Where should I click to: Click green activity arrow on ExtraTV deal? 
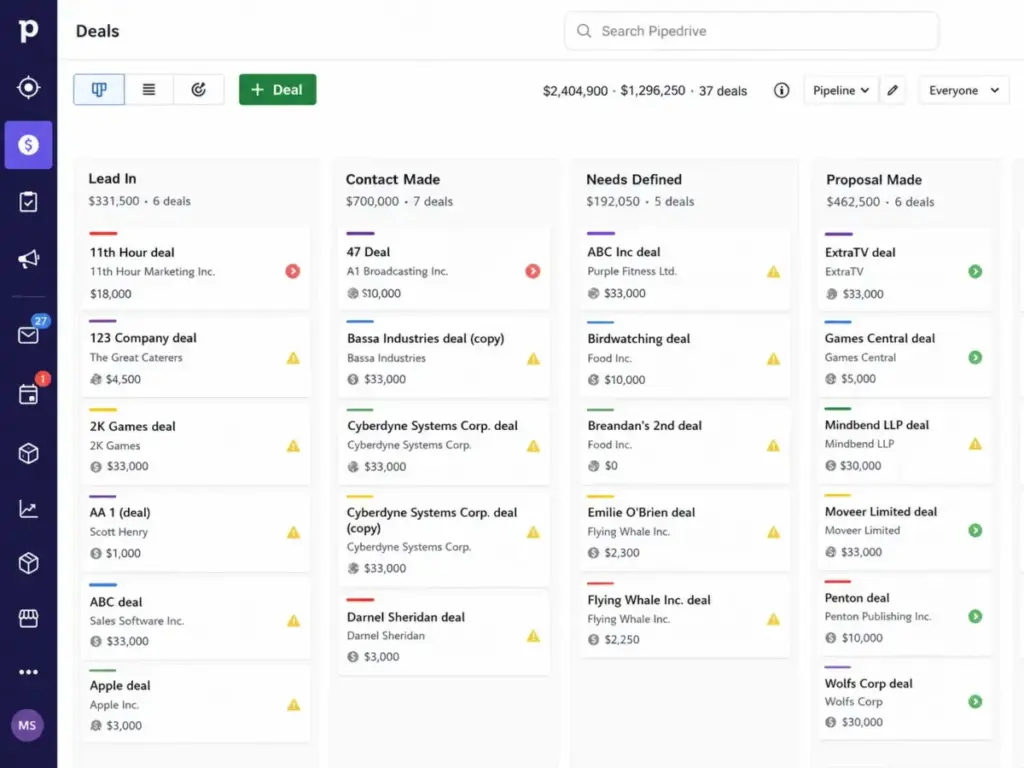point(975,271)
